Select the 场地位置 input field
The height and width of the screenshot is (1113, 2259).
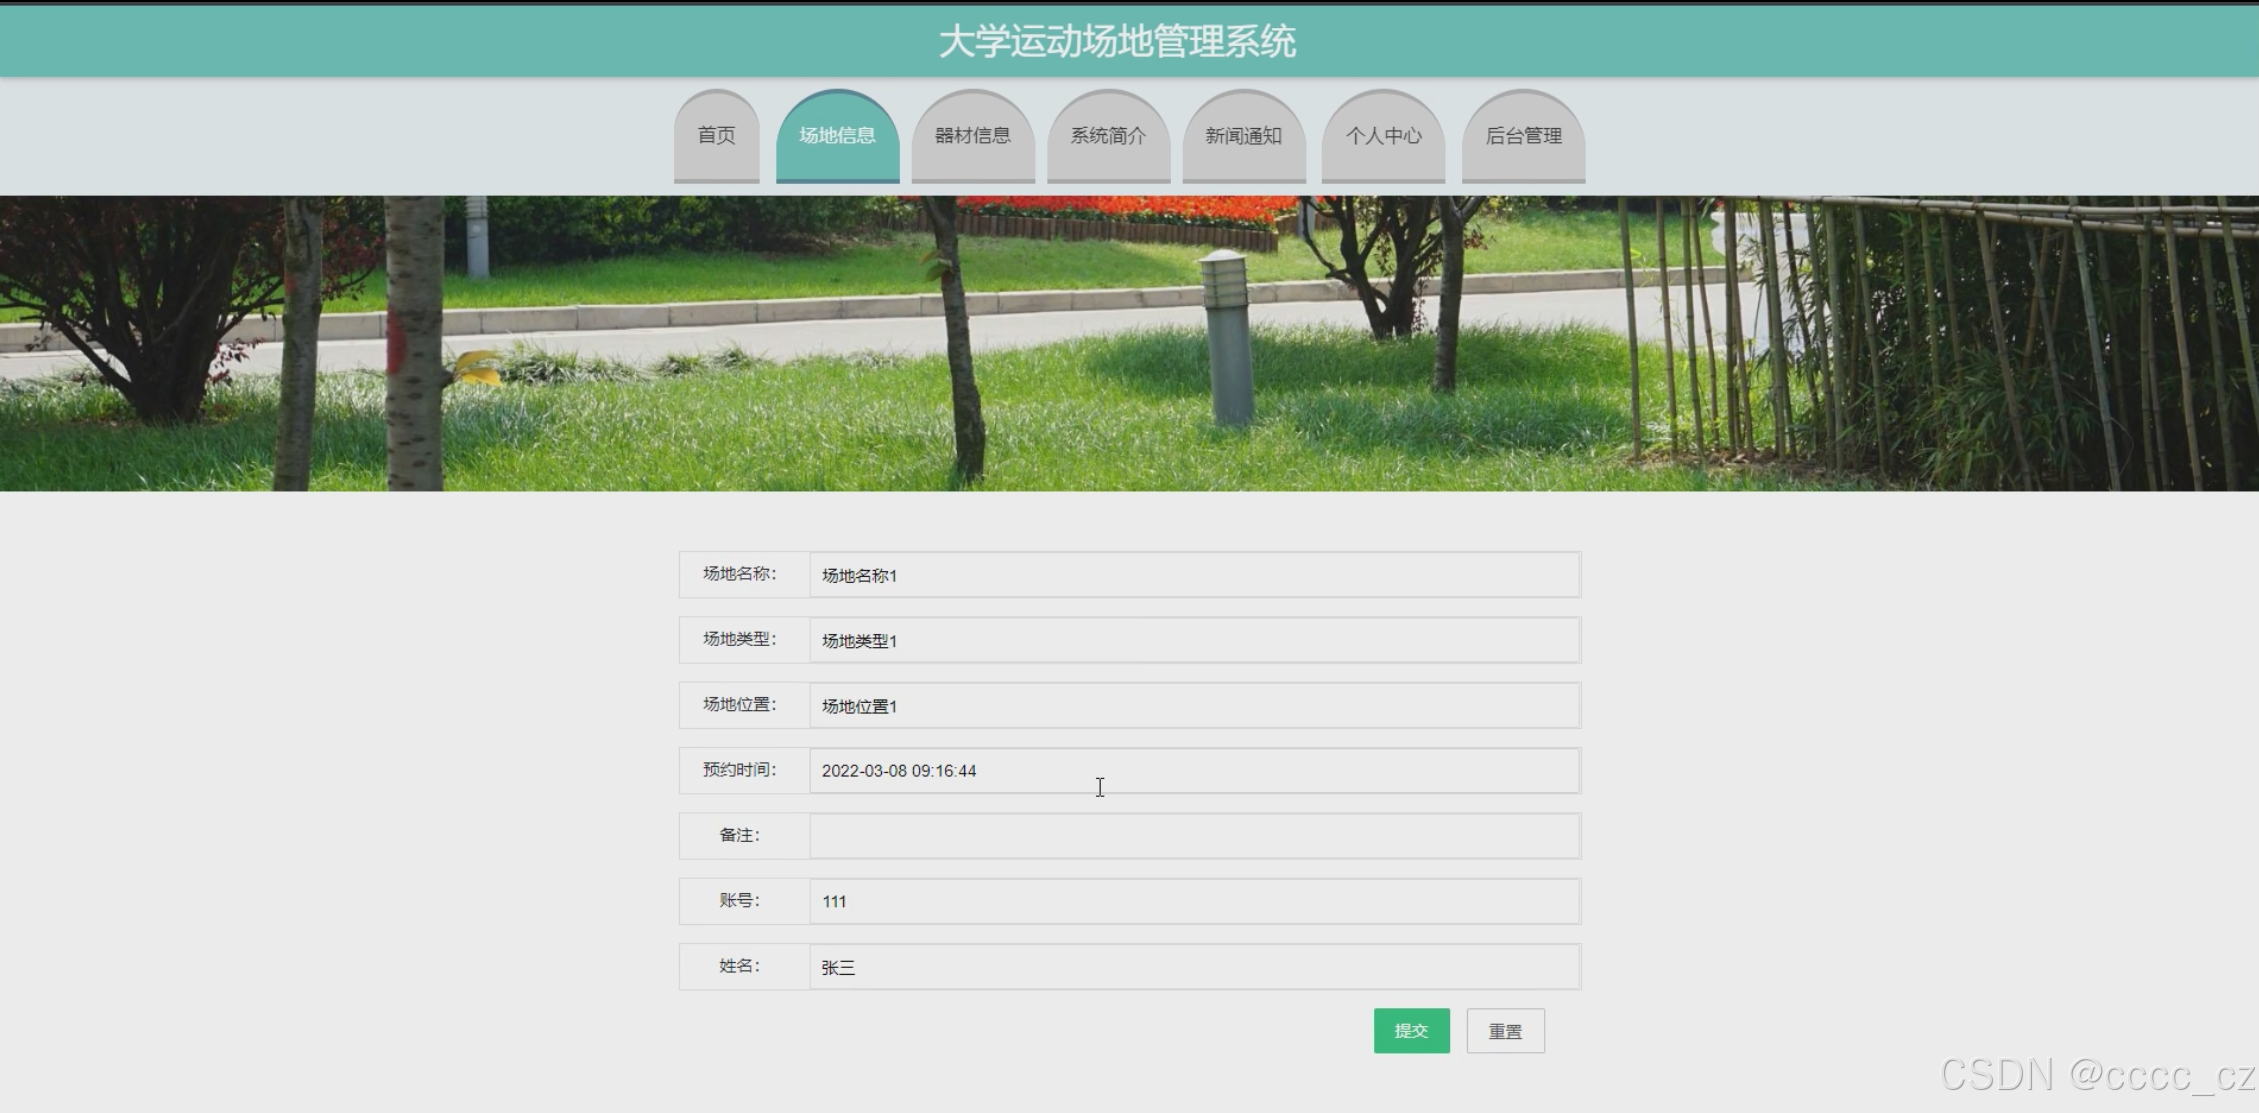click(1194, 706)
